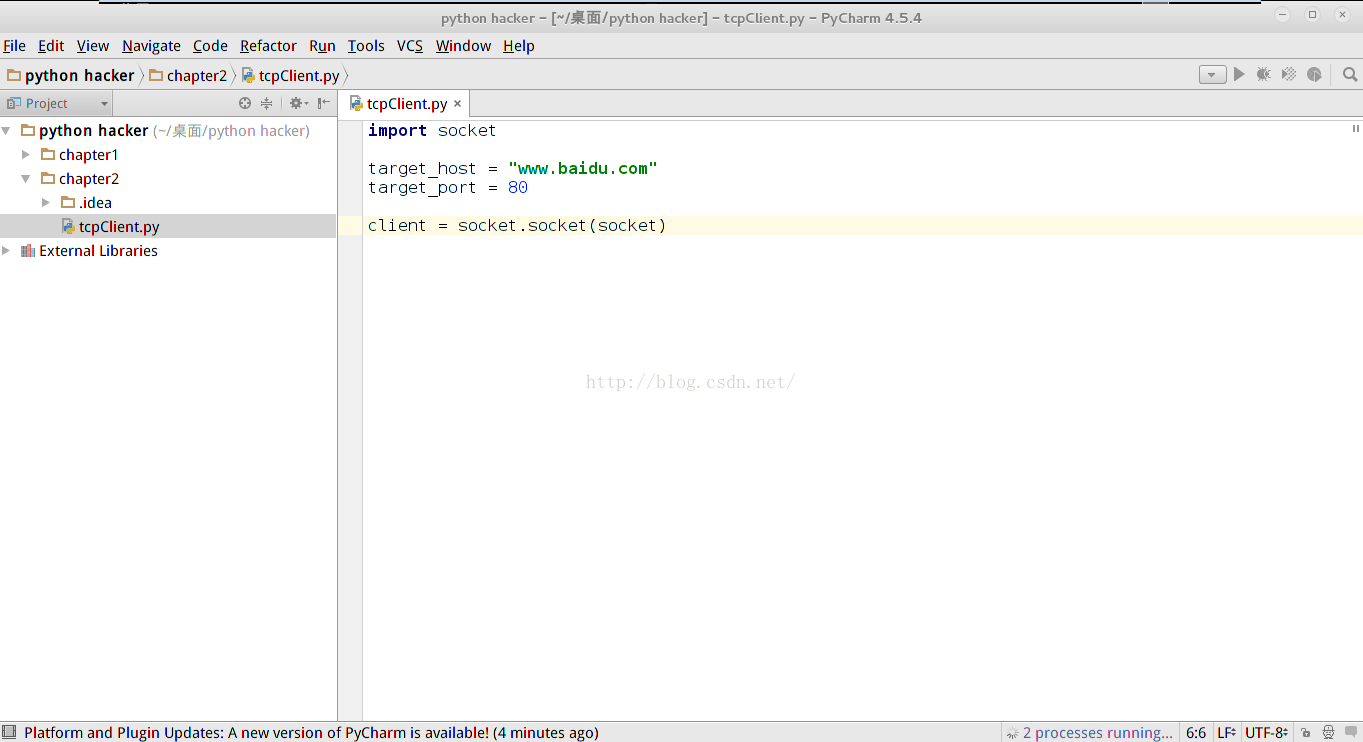Click the background processes spinner icon
Viewport: 1363px width, 742px height.
point(1013,733)
